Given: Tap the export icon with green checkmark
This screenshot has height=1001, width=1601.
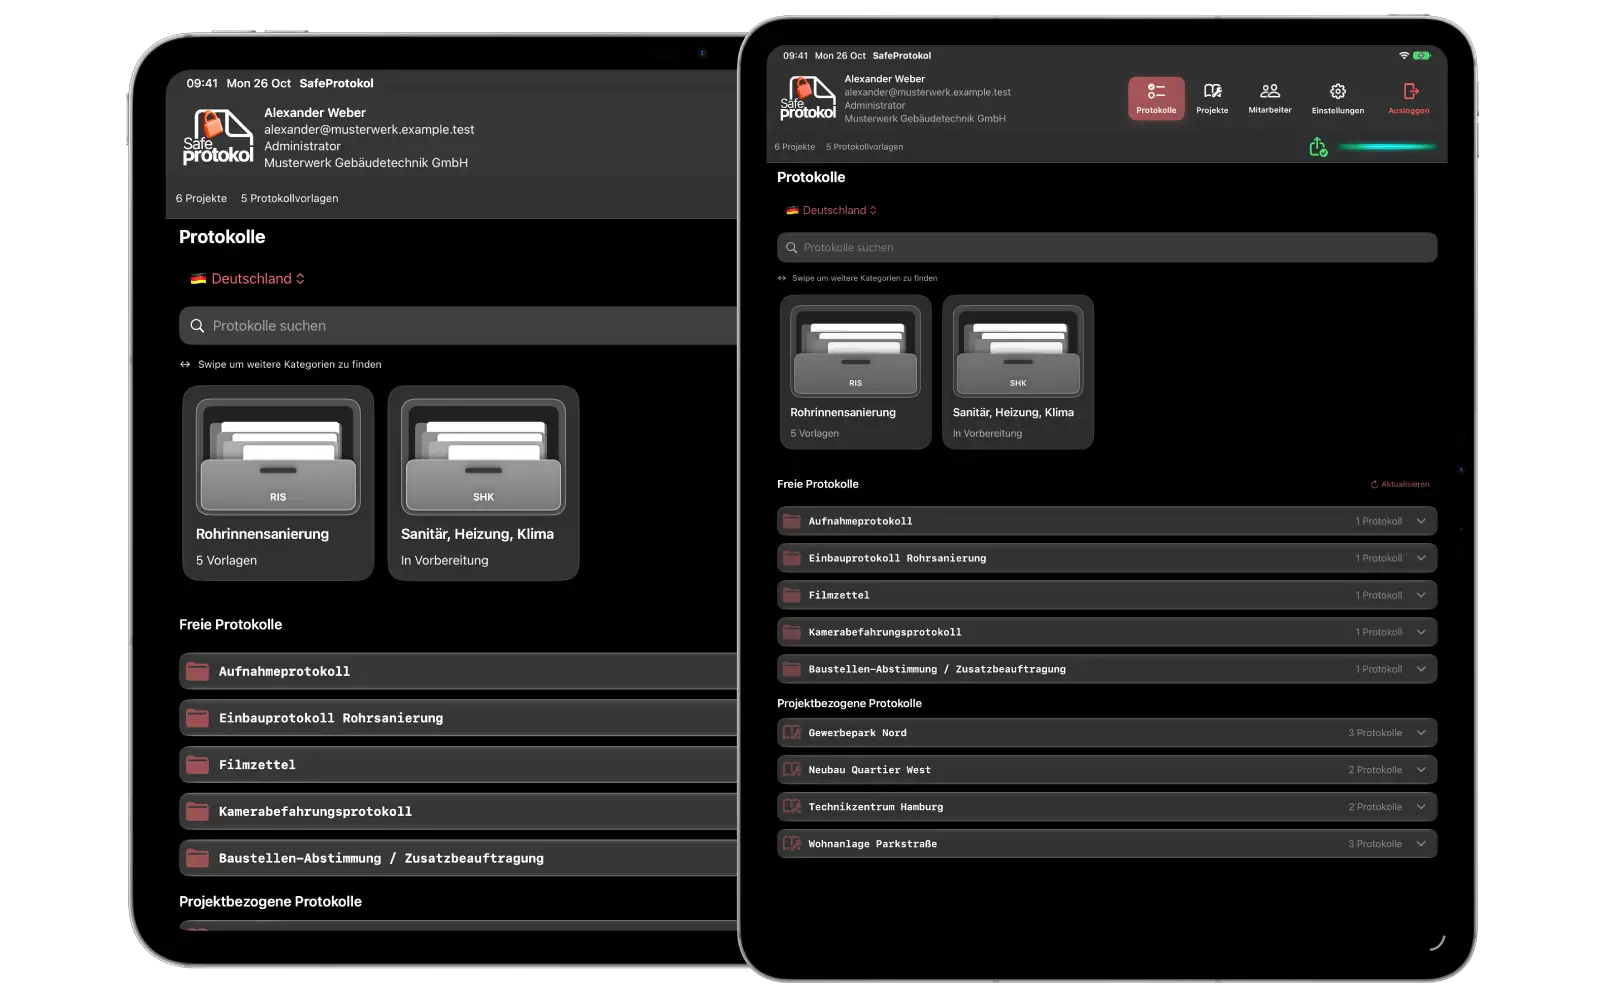Looking at the screenshot, I should (x=1318, y=148).
